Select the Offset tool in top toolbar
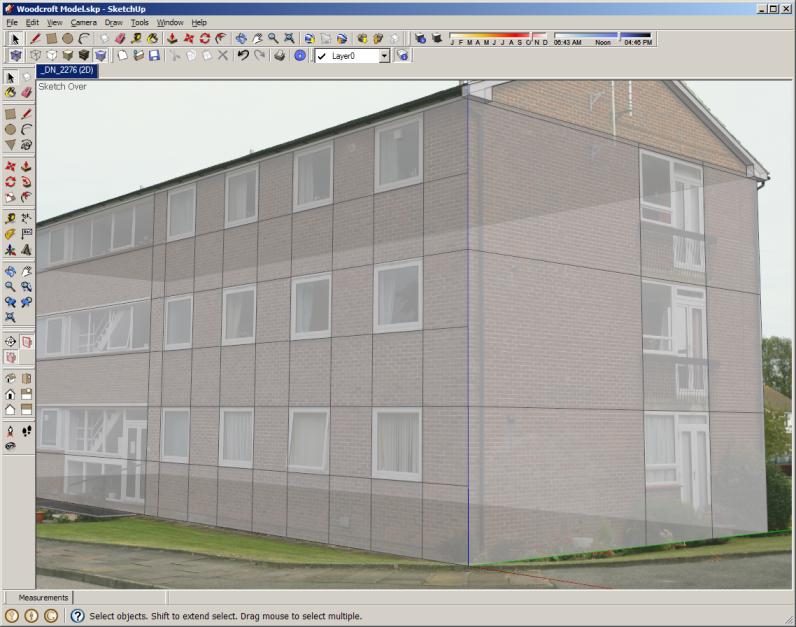 pos(221,39)
